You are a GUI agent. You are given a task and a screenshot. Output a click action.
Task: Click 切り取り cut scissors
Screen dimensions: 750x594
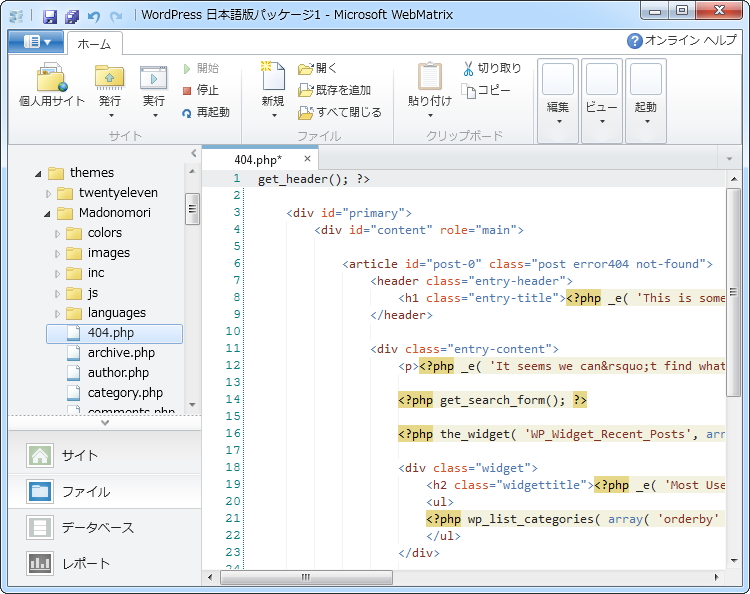click(492, 68)
